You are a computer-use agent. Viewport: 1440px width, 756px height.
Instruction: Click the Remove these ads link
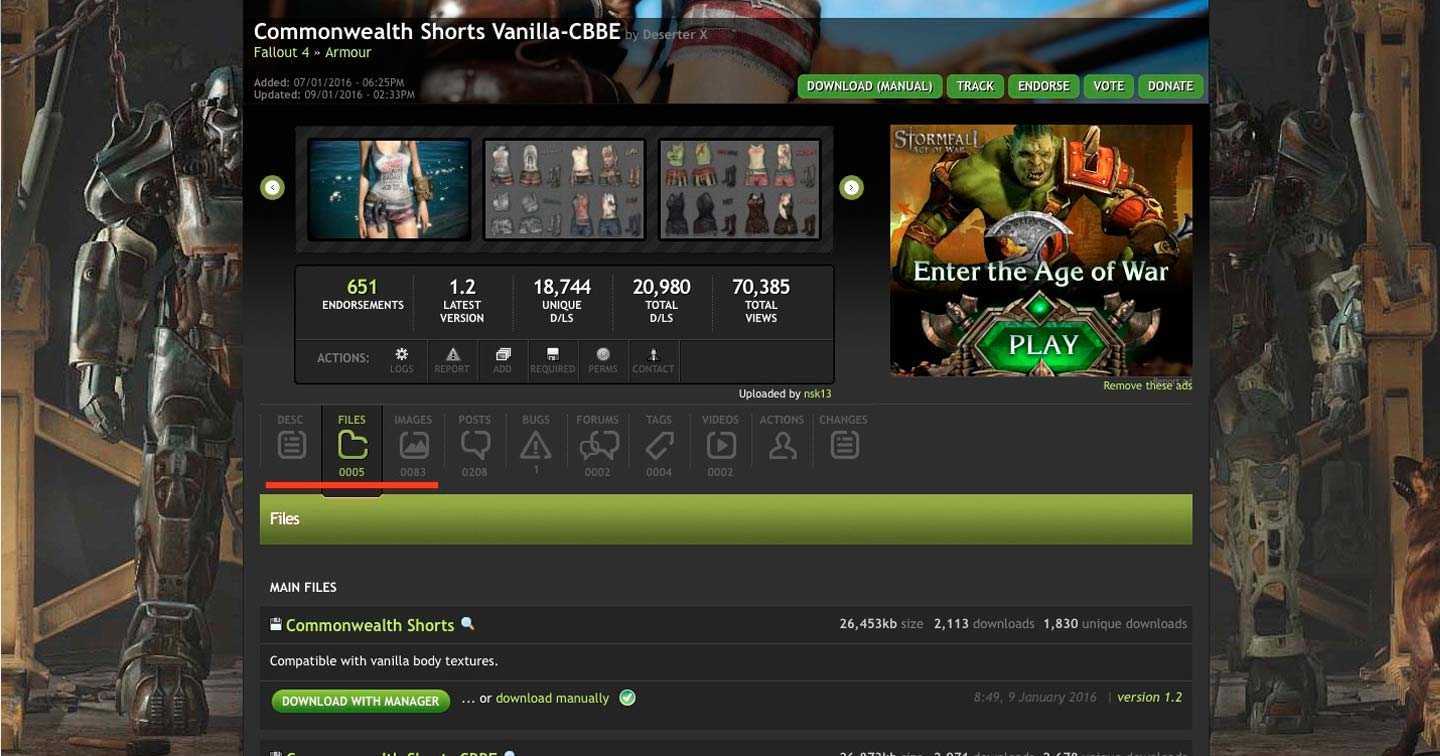click(x=1147, y=386)
